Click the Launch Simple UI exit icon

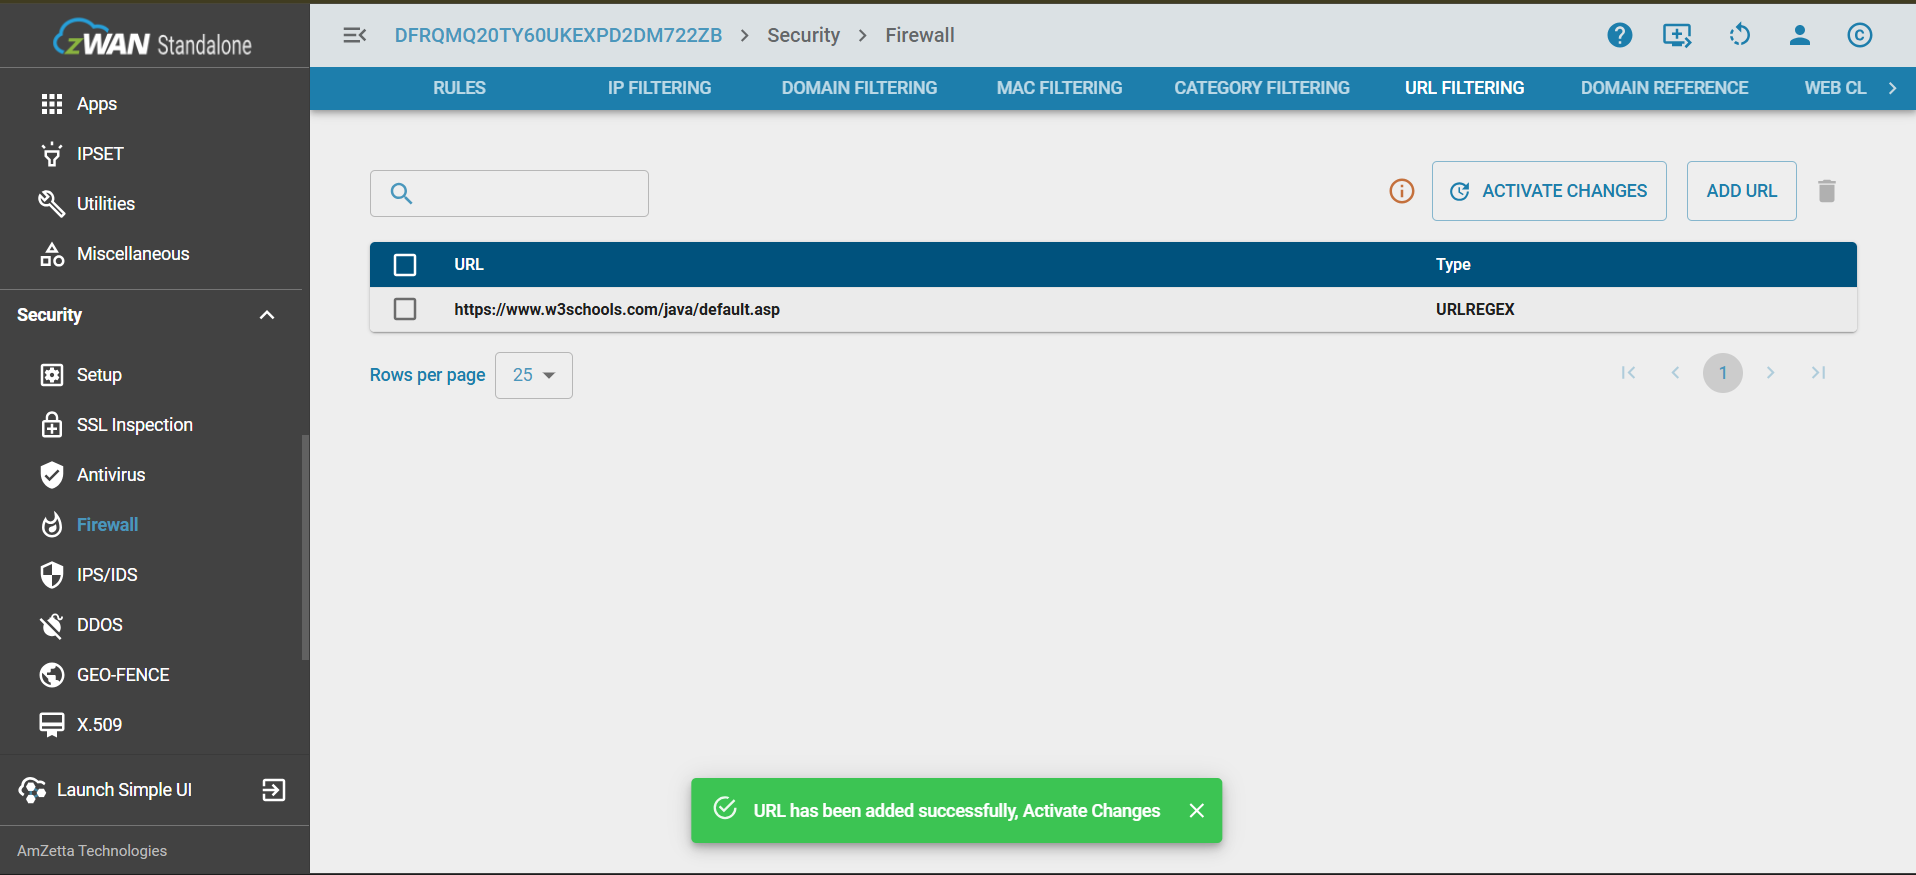point(273,790)
